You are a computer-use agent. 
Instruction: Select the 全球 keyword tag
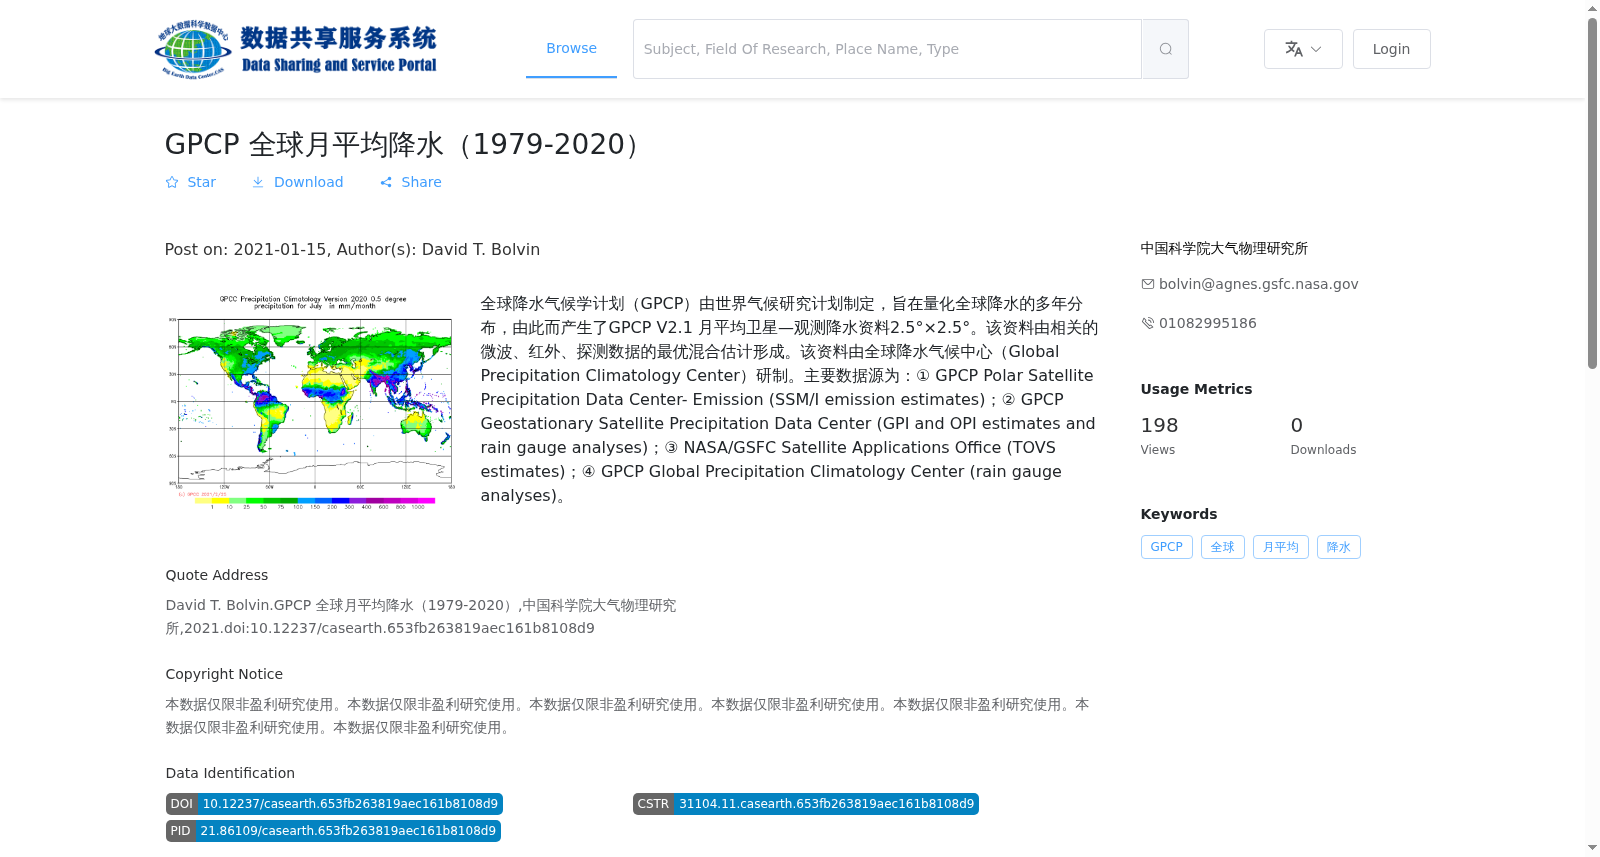1222,547
